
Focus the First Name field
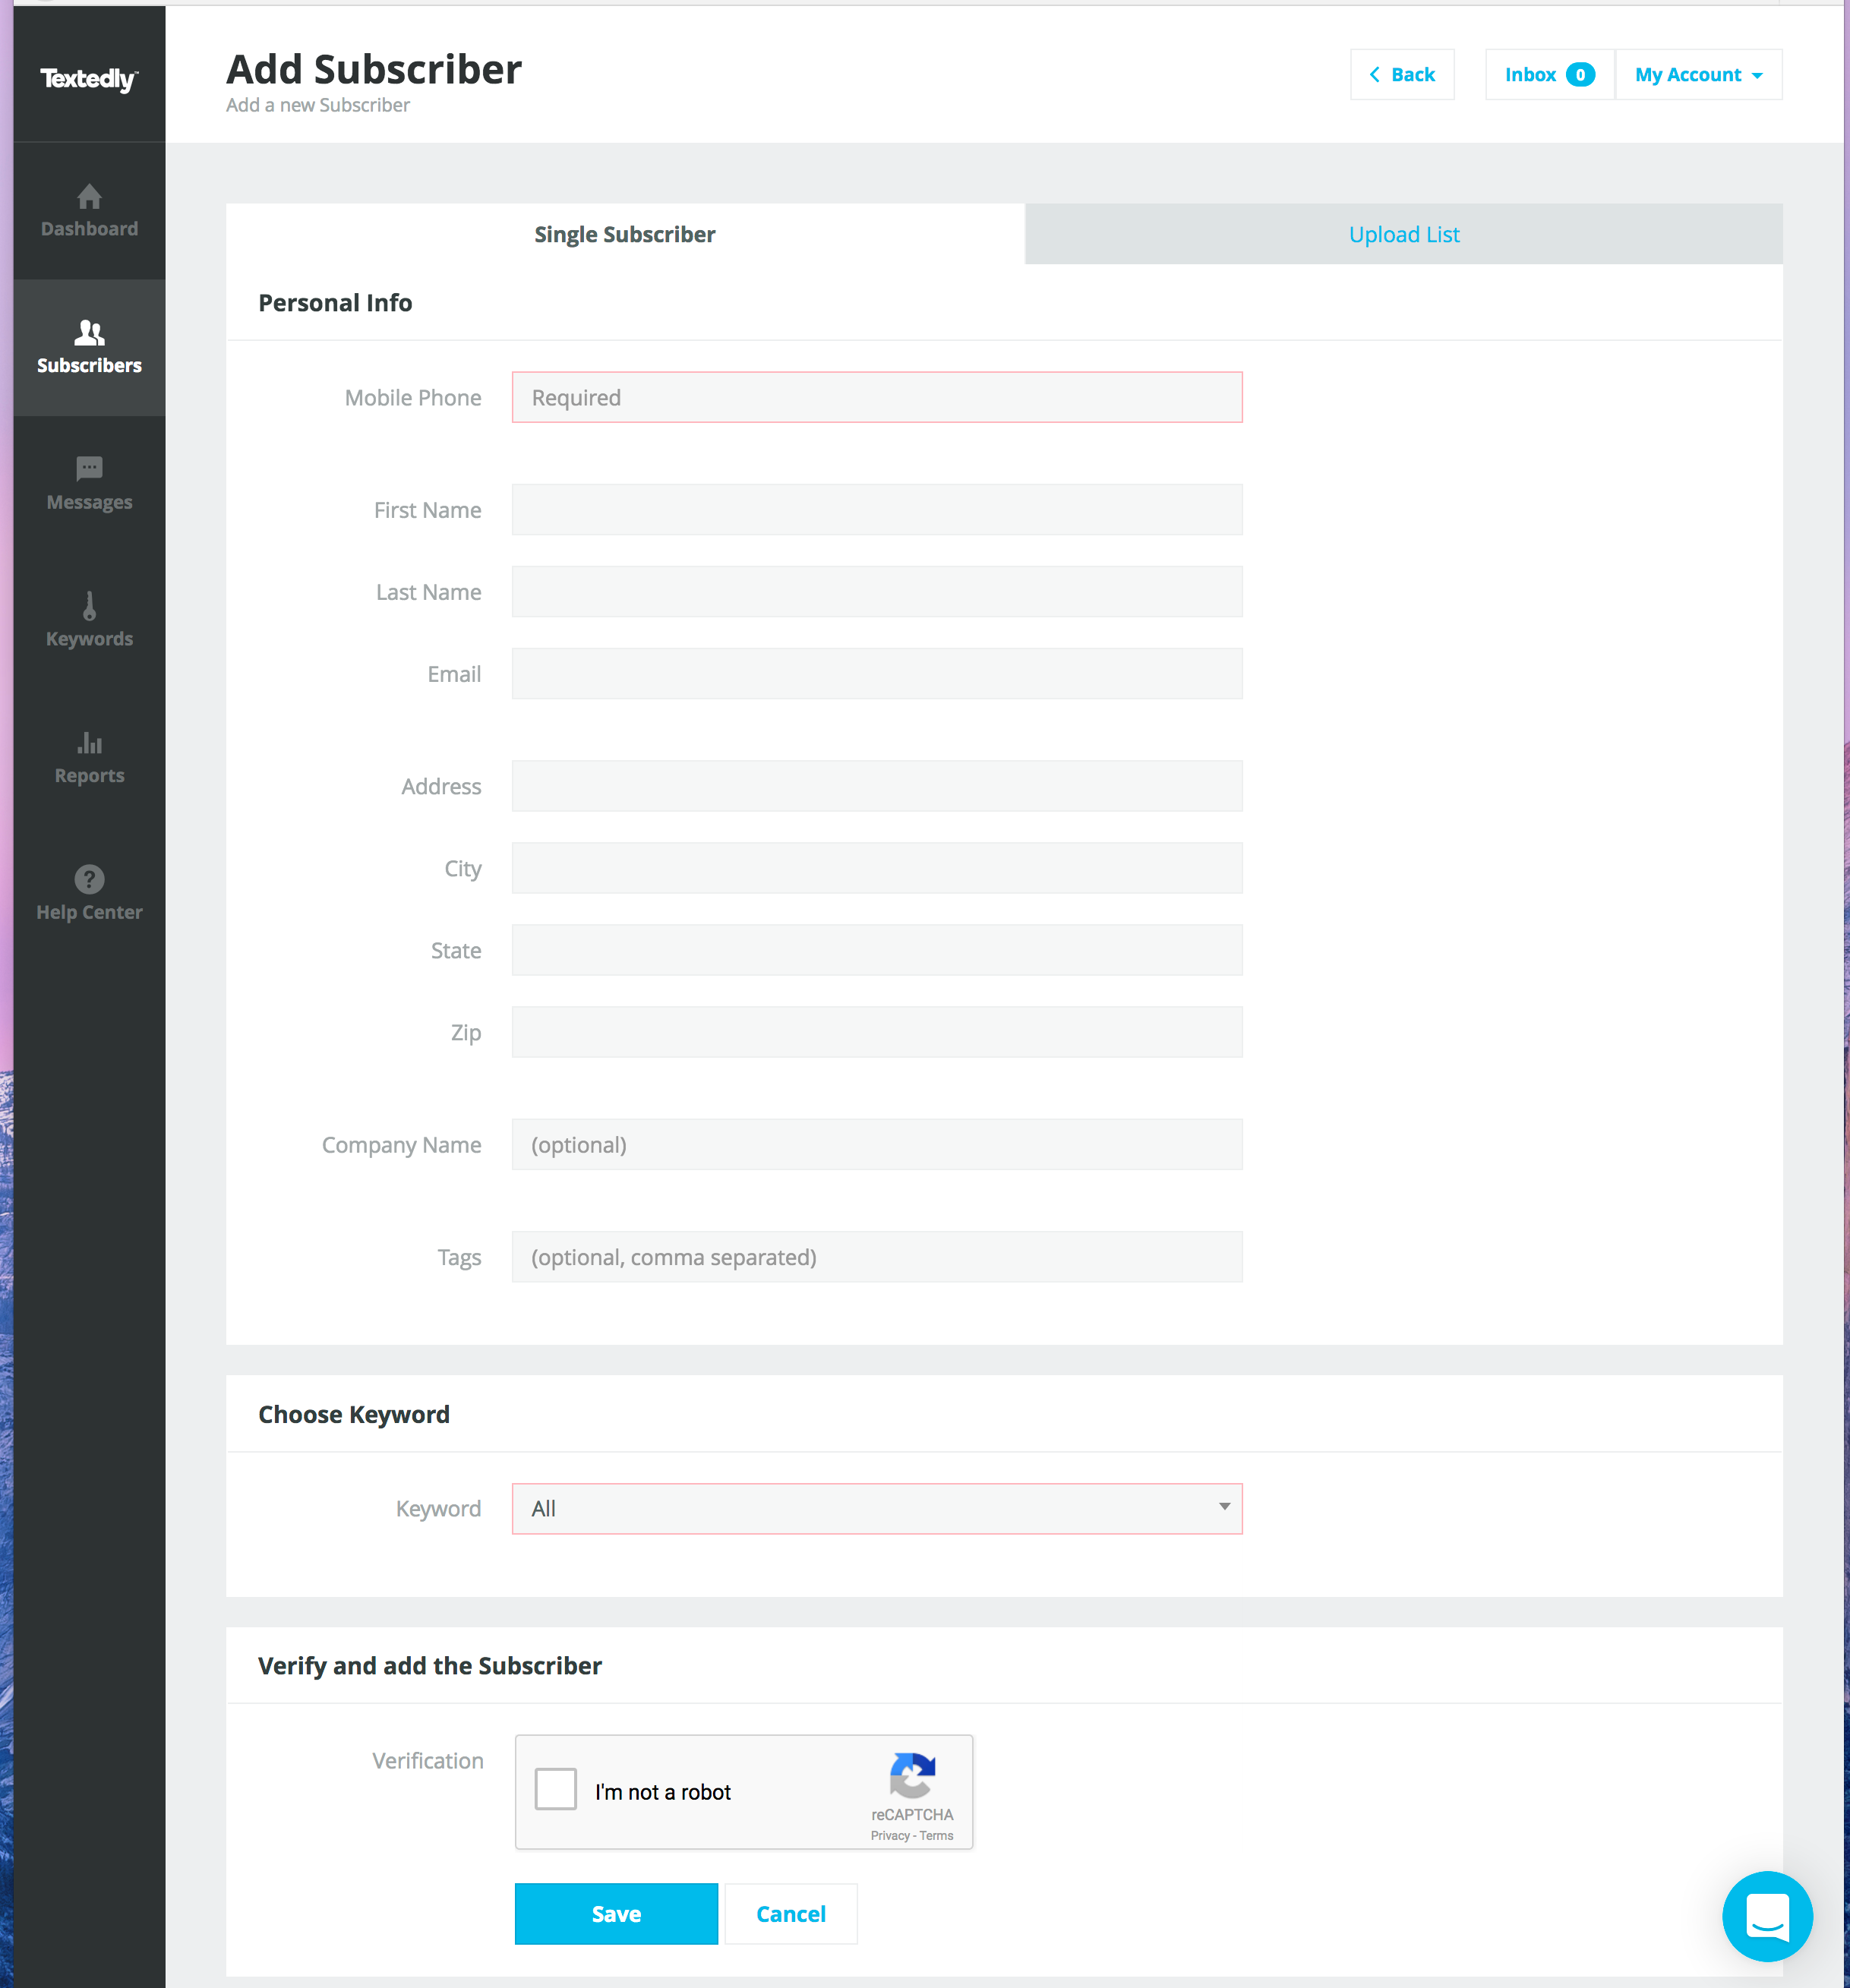click(x=877, y=510)
